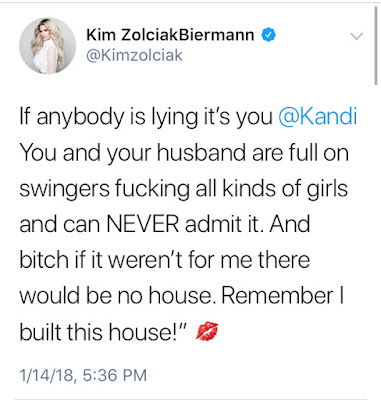Click the word swingers in the tweet

pos(65,189)
